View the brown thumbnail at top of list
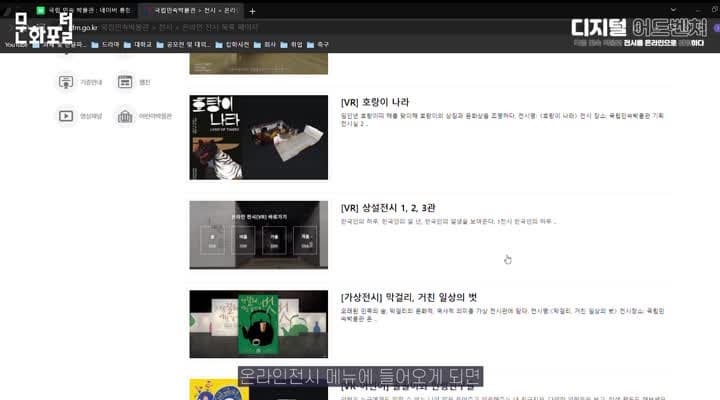 point(259,63)
